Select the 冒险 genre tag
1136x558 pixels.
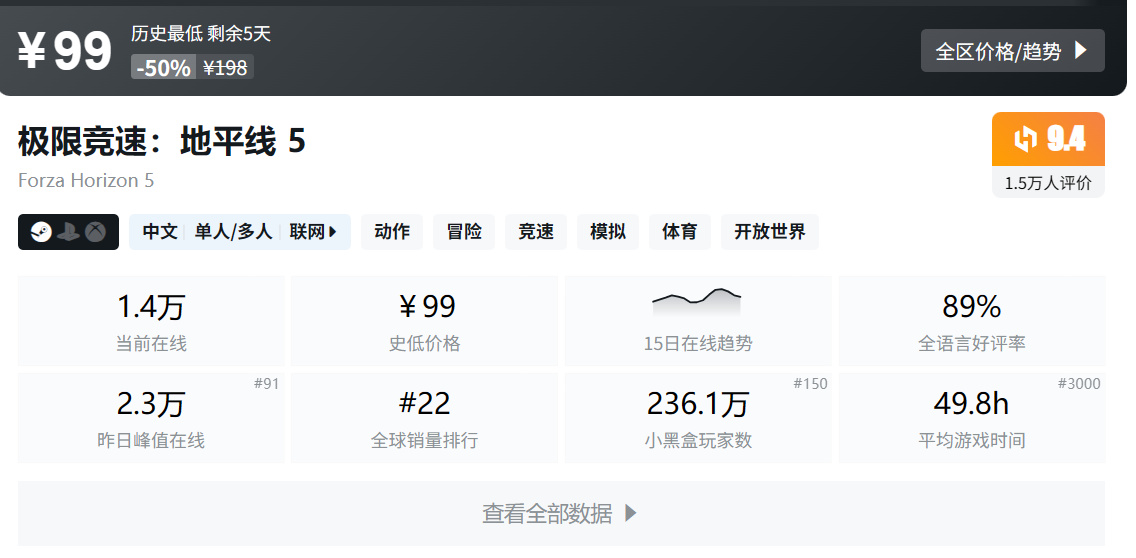point(464,232)
